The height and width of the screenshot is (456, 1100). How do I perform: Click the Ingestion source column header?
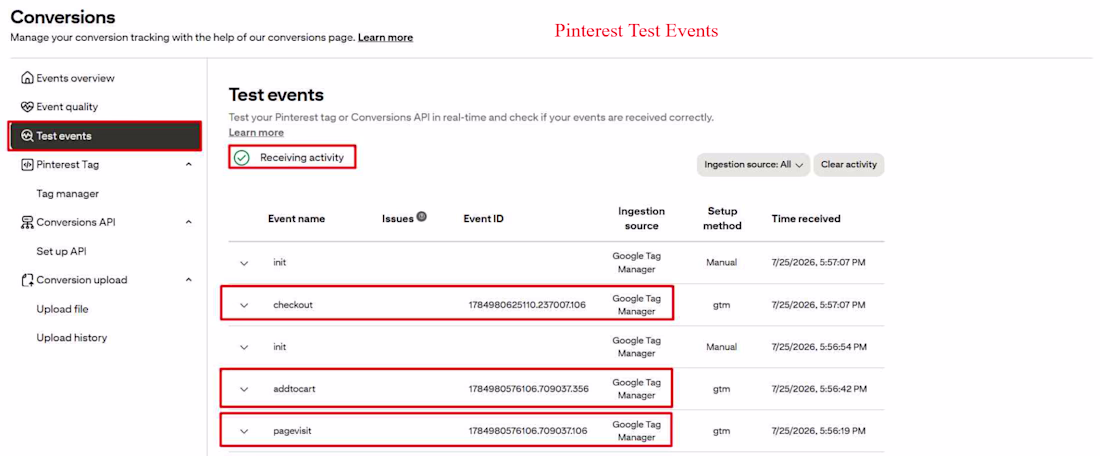coord(641,219)
